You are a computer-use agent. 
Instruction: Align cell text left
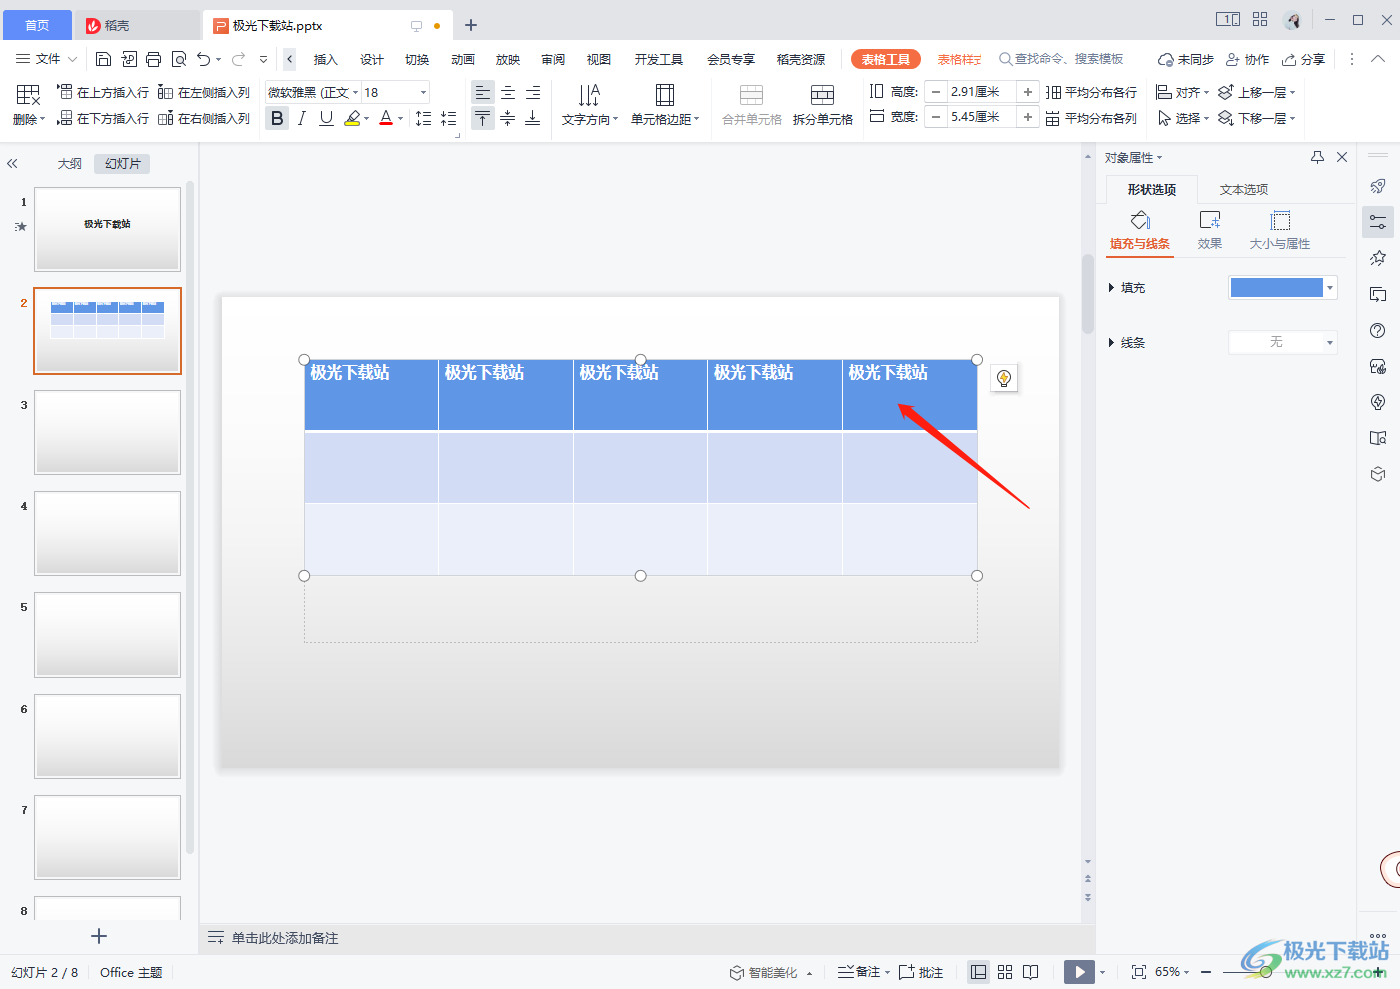483,92
